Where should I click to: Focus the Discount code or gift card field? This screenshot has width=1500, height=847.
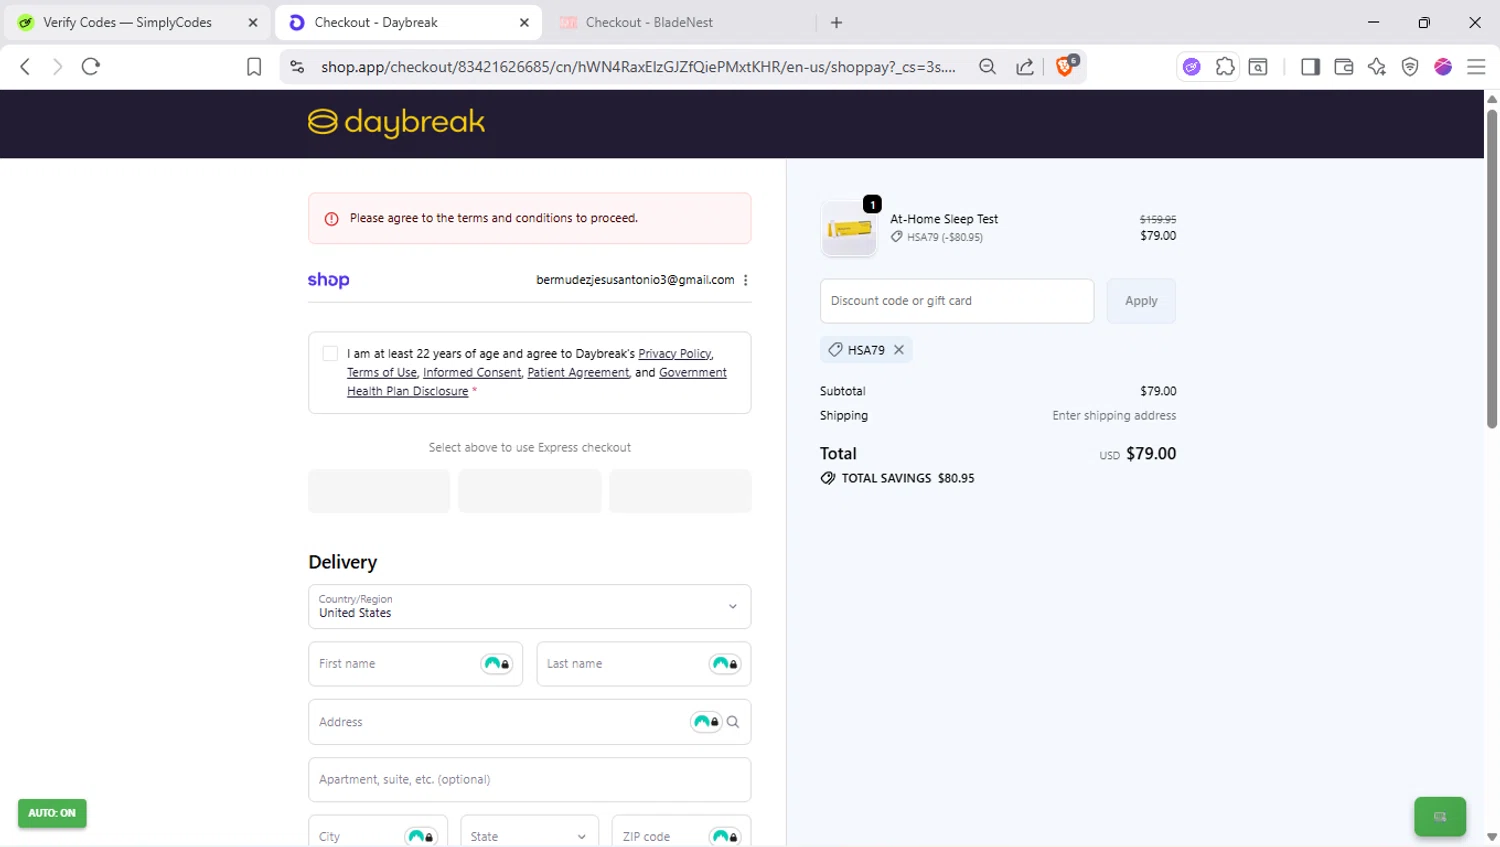(957, 301)
